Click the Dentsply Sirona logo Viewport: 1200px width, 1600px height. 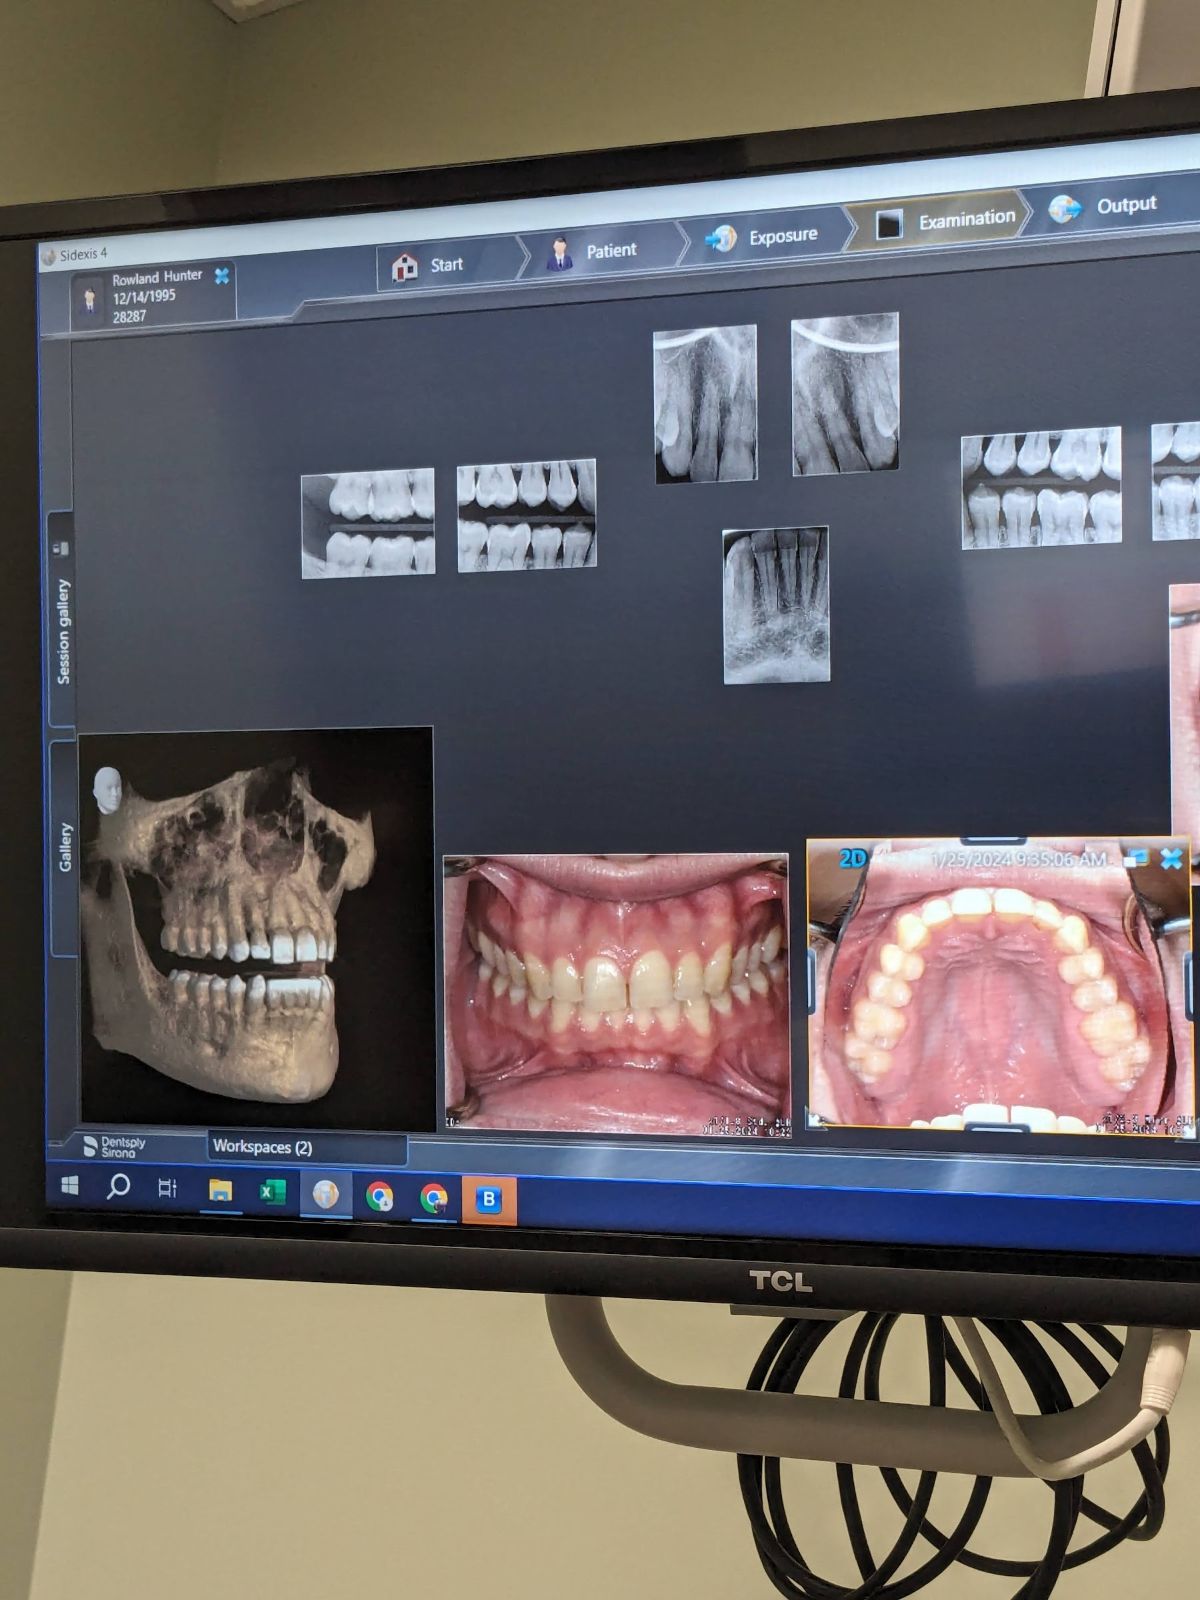tap(114, 1147)
